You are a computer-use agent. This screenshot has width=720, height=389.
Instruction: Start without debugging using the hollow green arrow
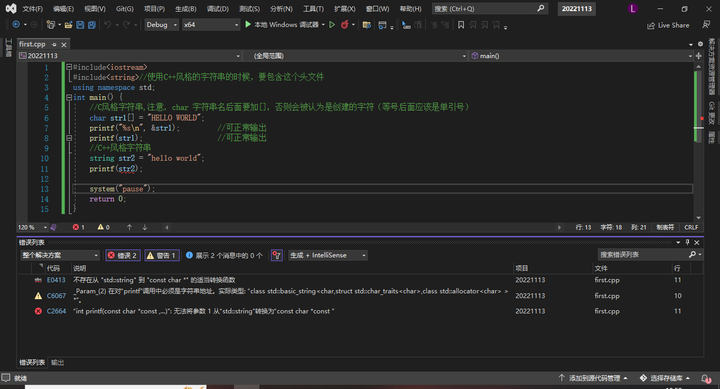pos(332,25)
